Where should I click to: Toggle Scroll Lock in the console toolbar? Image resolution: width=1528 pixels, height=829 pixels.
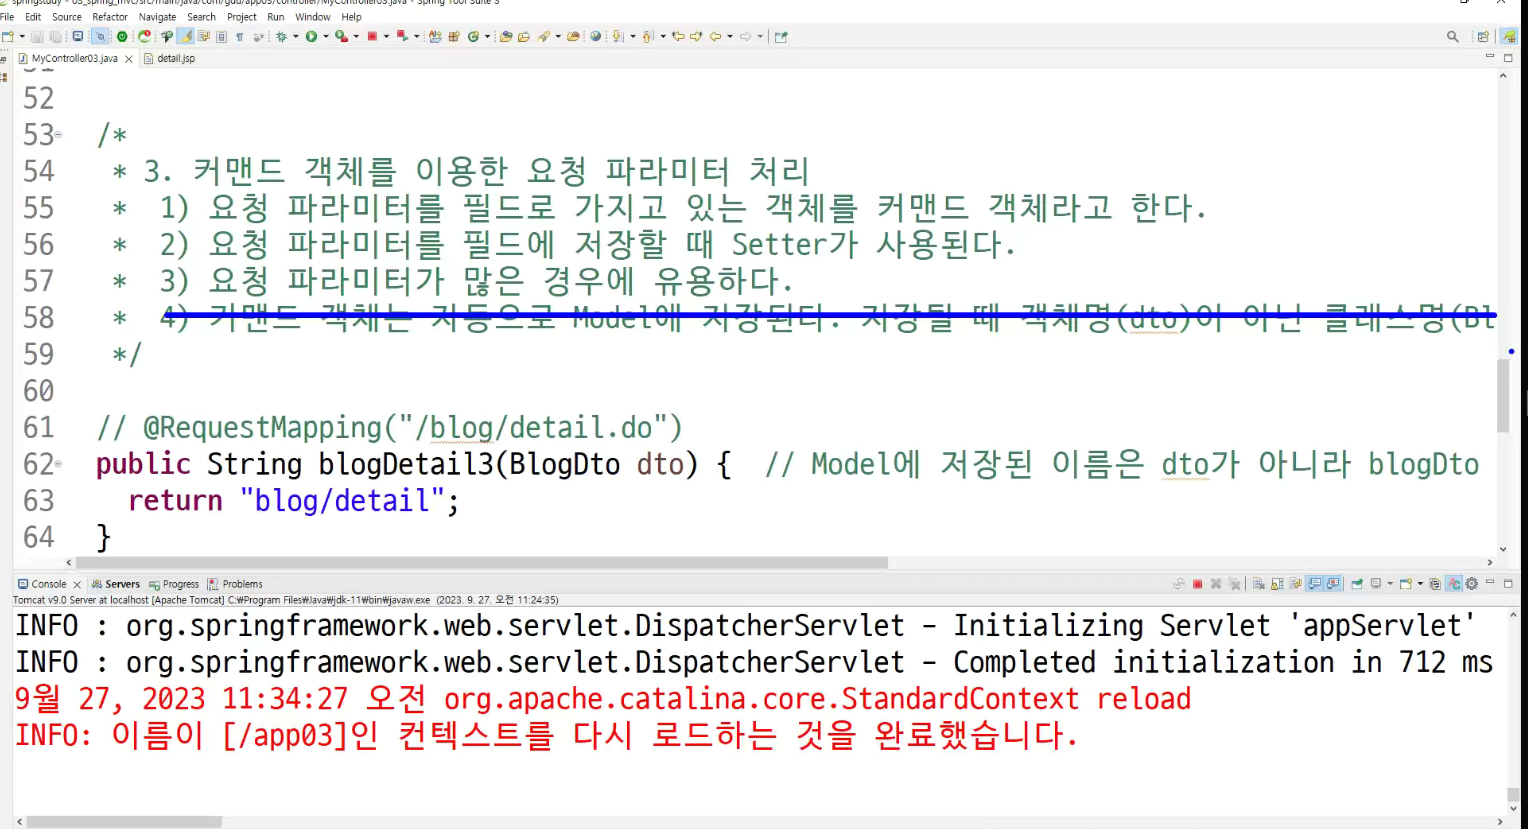[x=1277, y=584]
